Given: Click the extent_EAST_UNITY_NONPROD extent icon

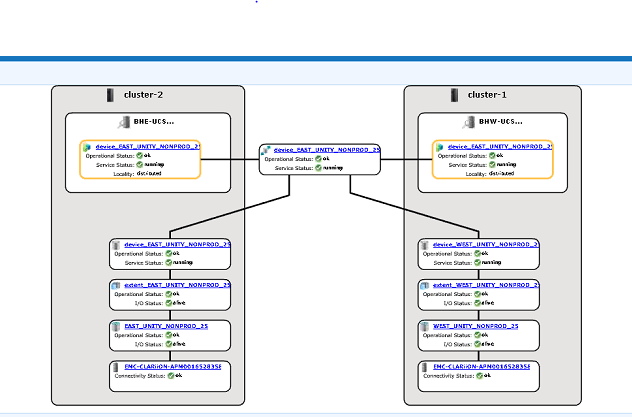Looking at the screenshot, I should 116,284.
